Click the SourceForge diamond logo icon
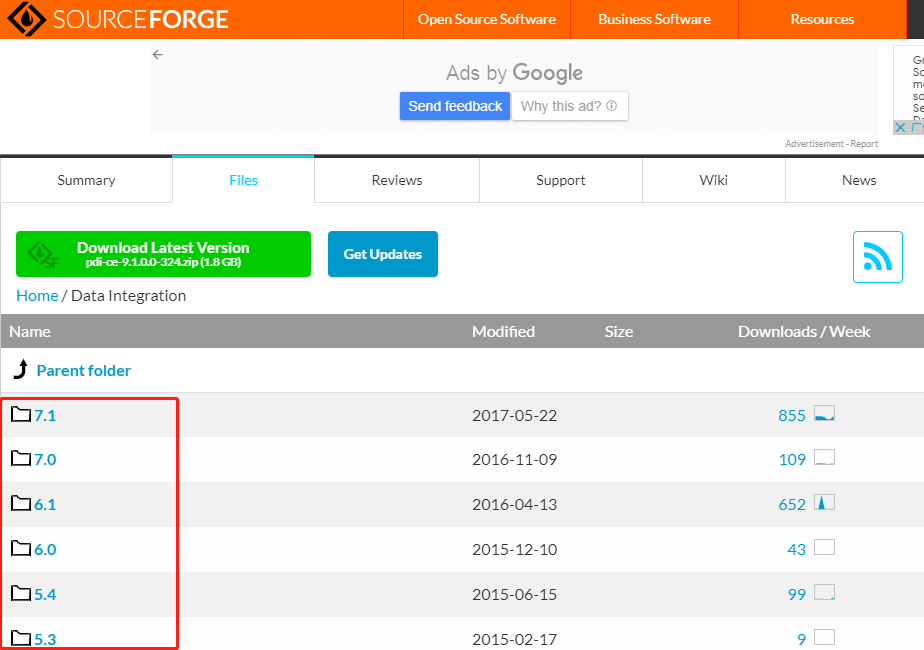Image resolution: width=924 pixels, height=650 pixels. pyautogui.click(x=26, y=19)
